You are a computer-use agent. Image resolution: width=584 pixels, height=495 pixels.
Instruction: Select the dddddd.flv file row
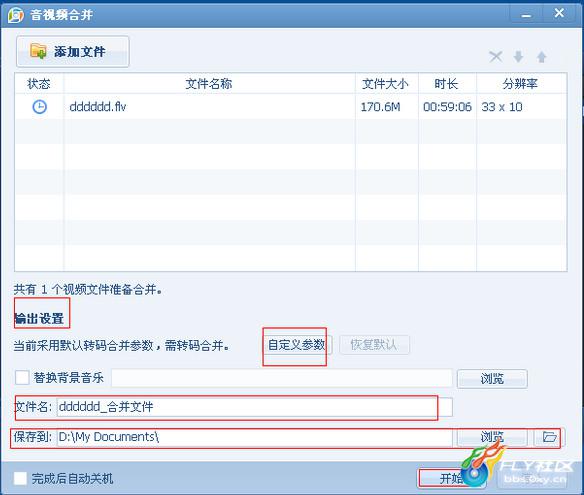click(x=291, y=107)
